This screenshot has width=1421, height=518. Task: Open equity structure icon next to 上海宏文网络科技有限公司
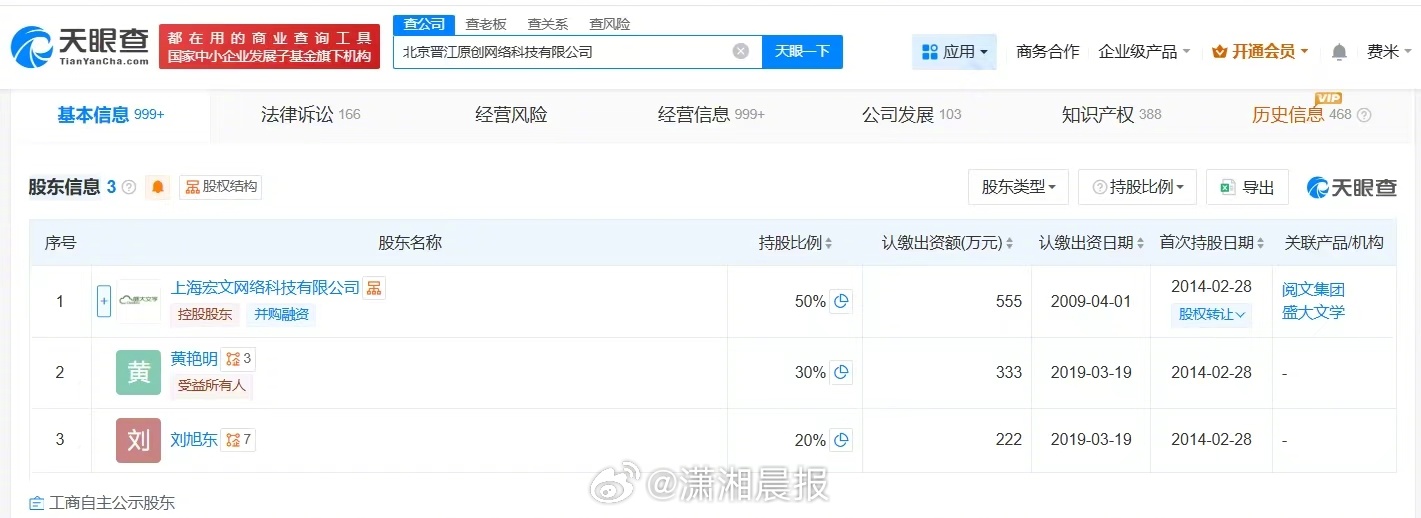(x=374, y=288)
